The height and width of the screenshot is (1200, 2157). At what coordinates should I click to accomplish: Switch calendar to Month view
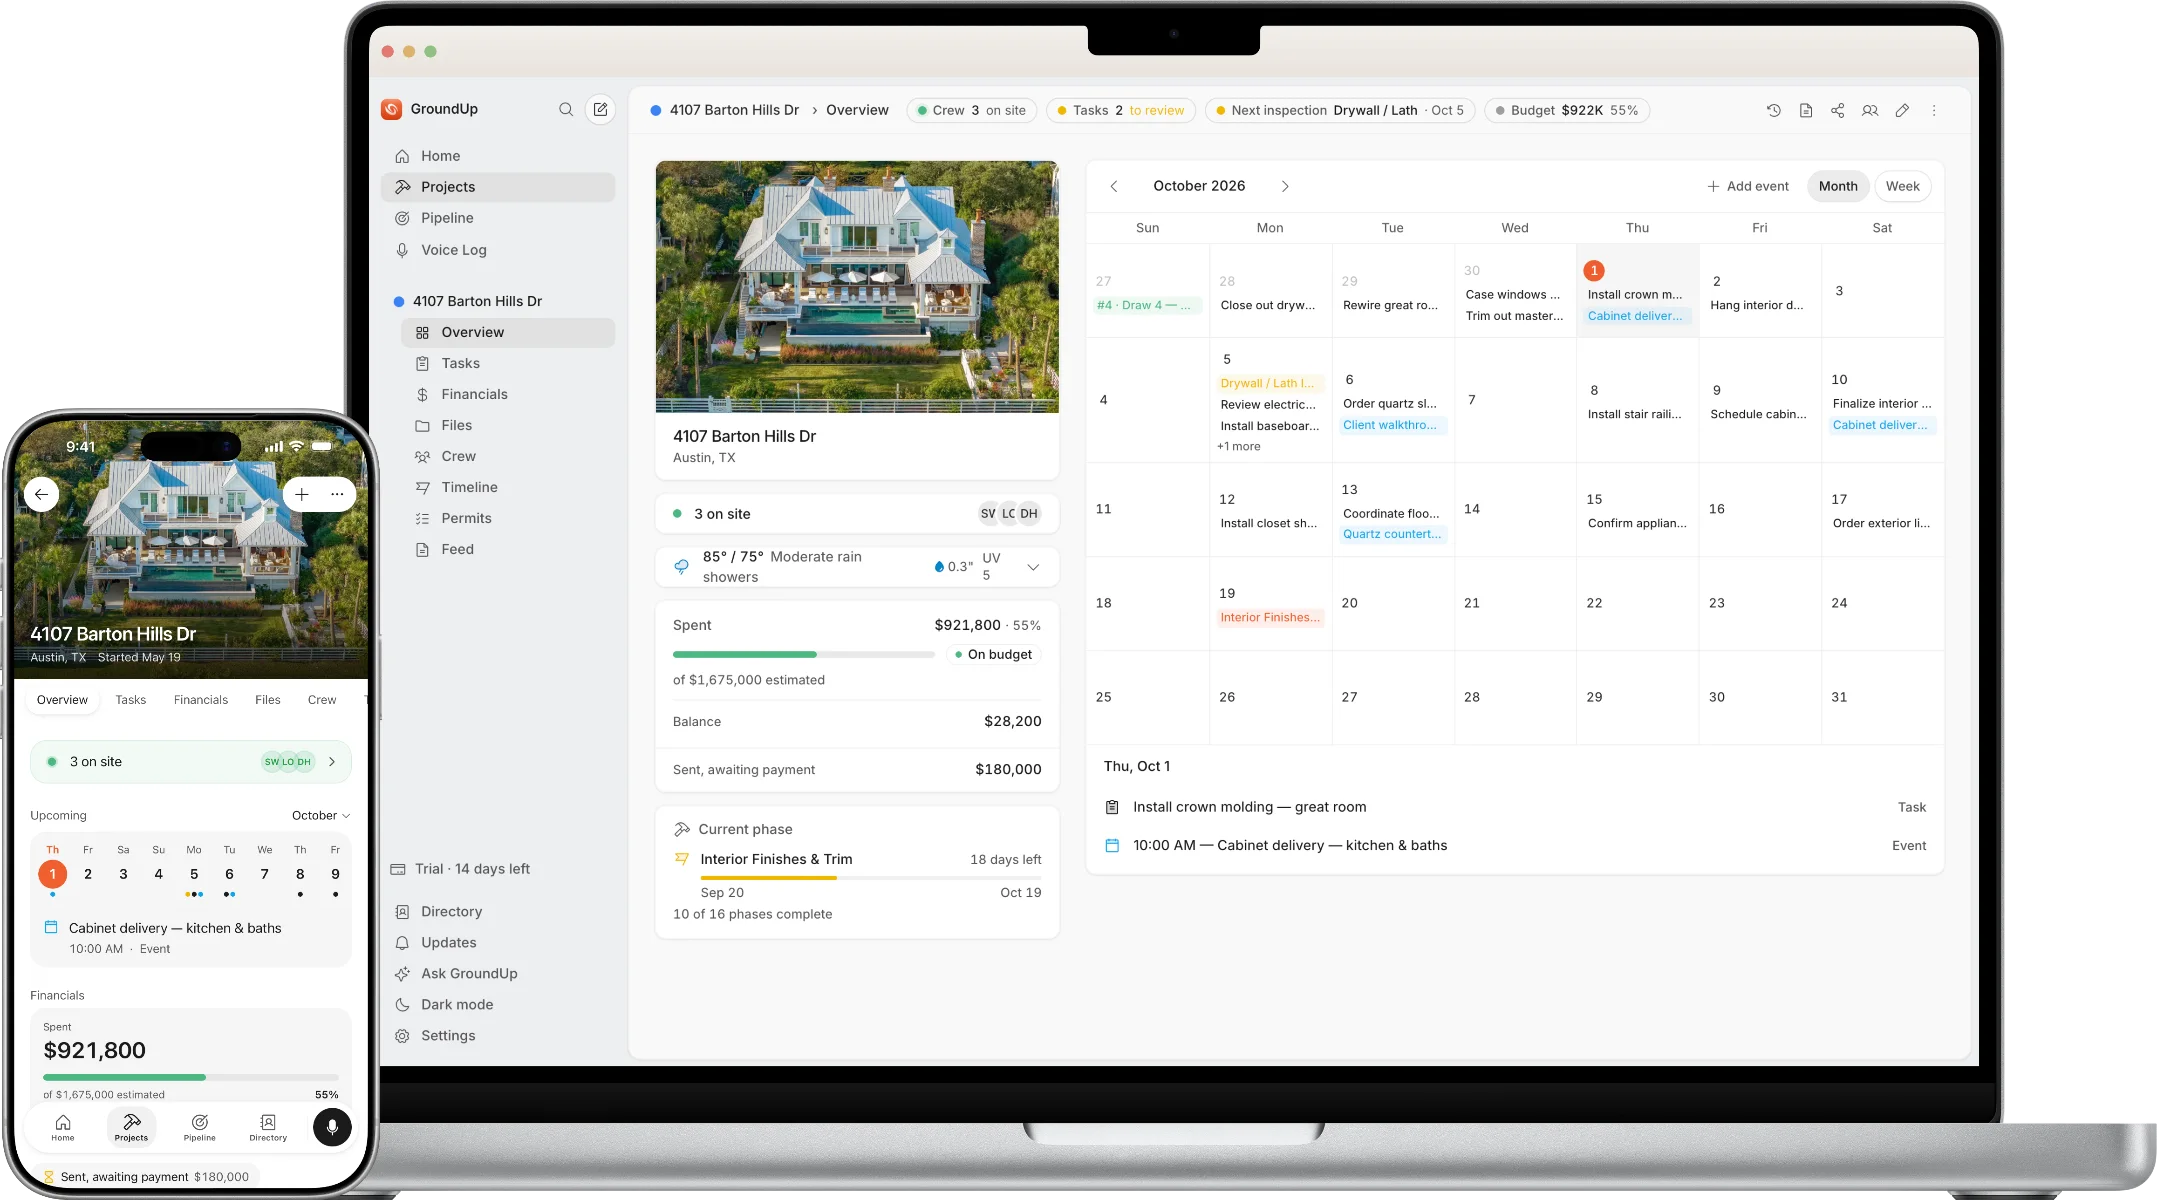1838,186
